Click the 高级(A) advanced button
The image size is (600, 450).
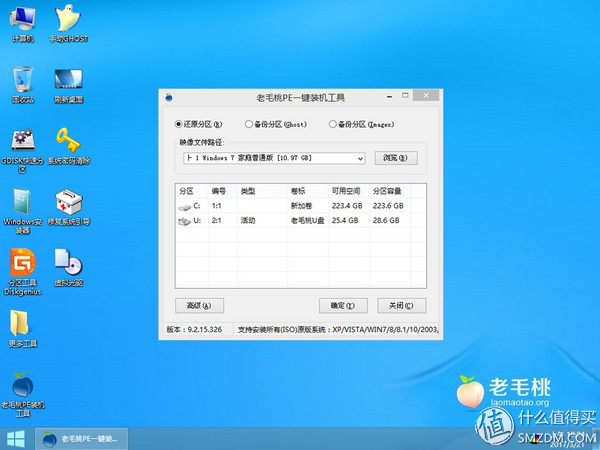[x=199, y=306]
